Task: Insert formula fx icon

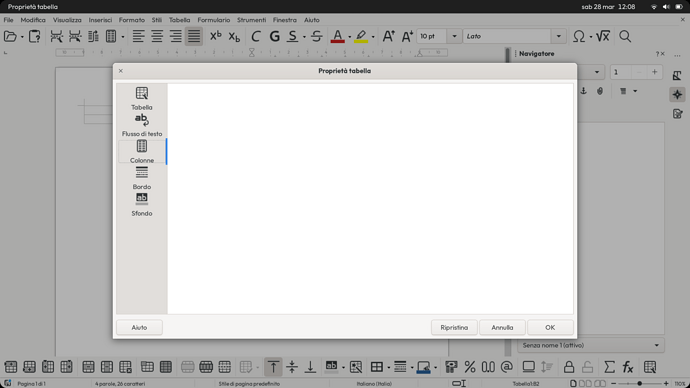Action: (628, 367)
